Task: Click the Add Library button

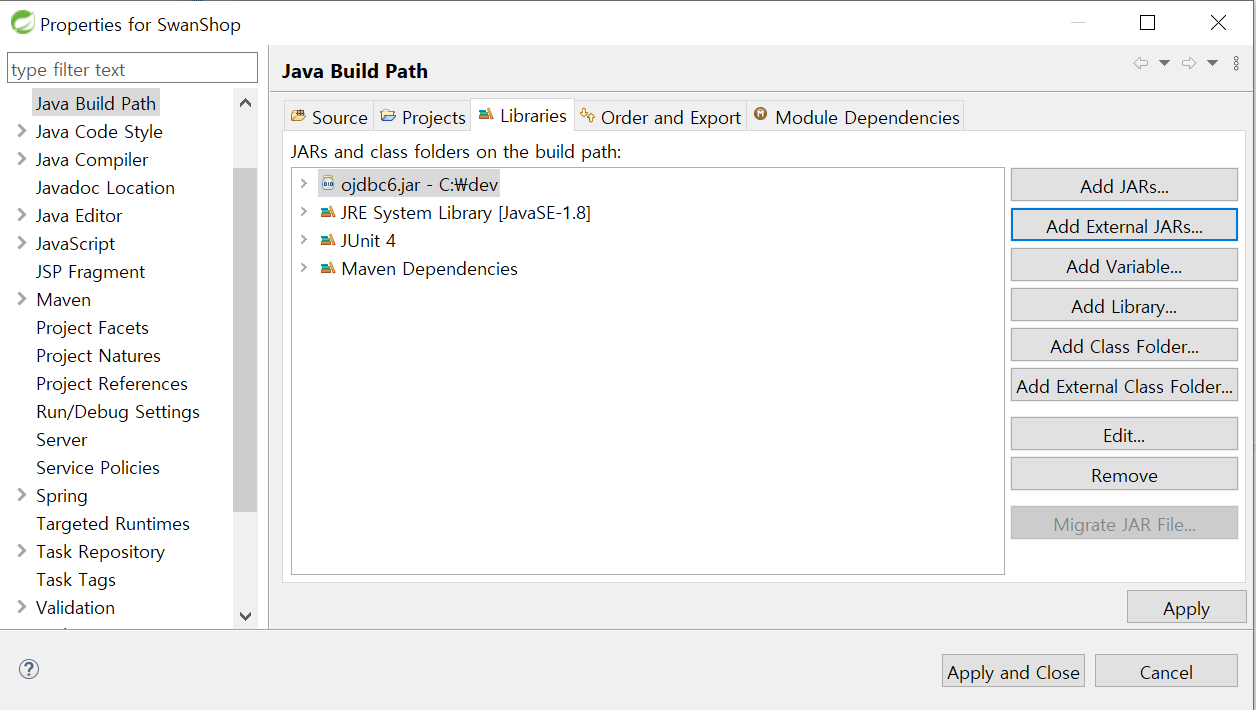Action: point(1124,305)
